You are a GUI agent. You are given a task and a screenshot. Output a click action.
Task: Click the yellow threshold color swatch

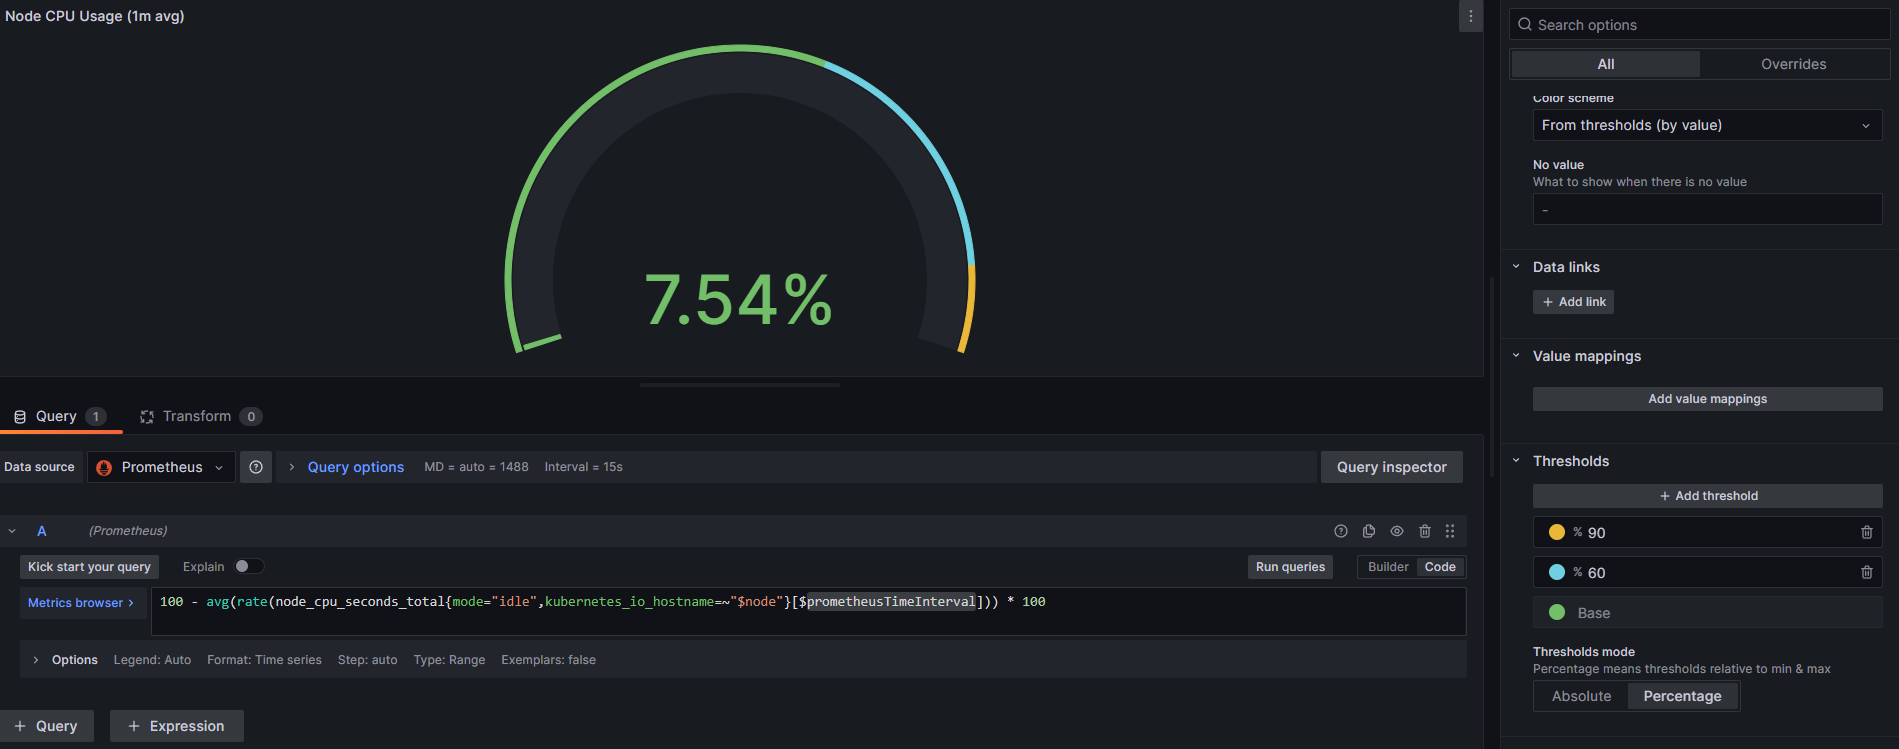(1557, 532)
